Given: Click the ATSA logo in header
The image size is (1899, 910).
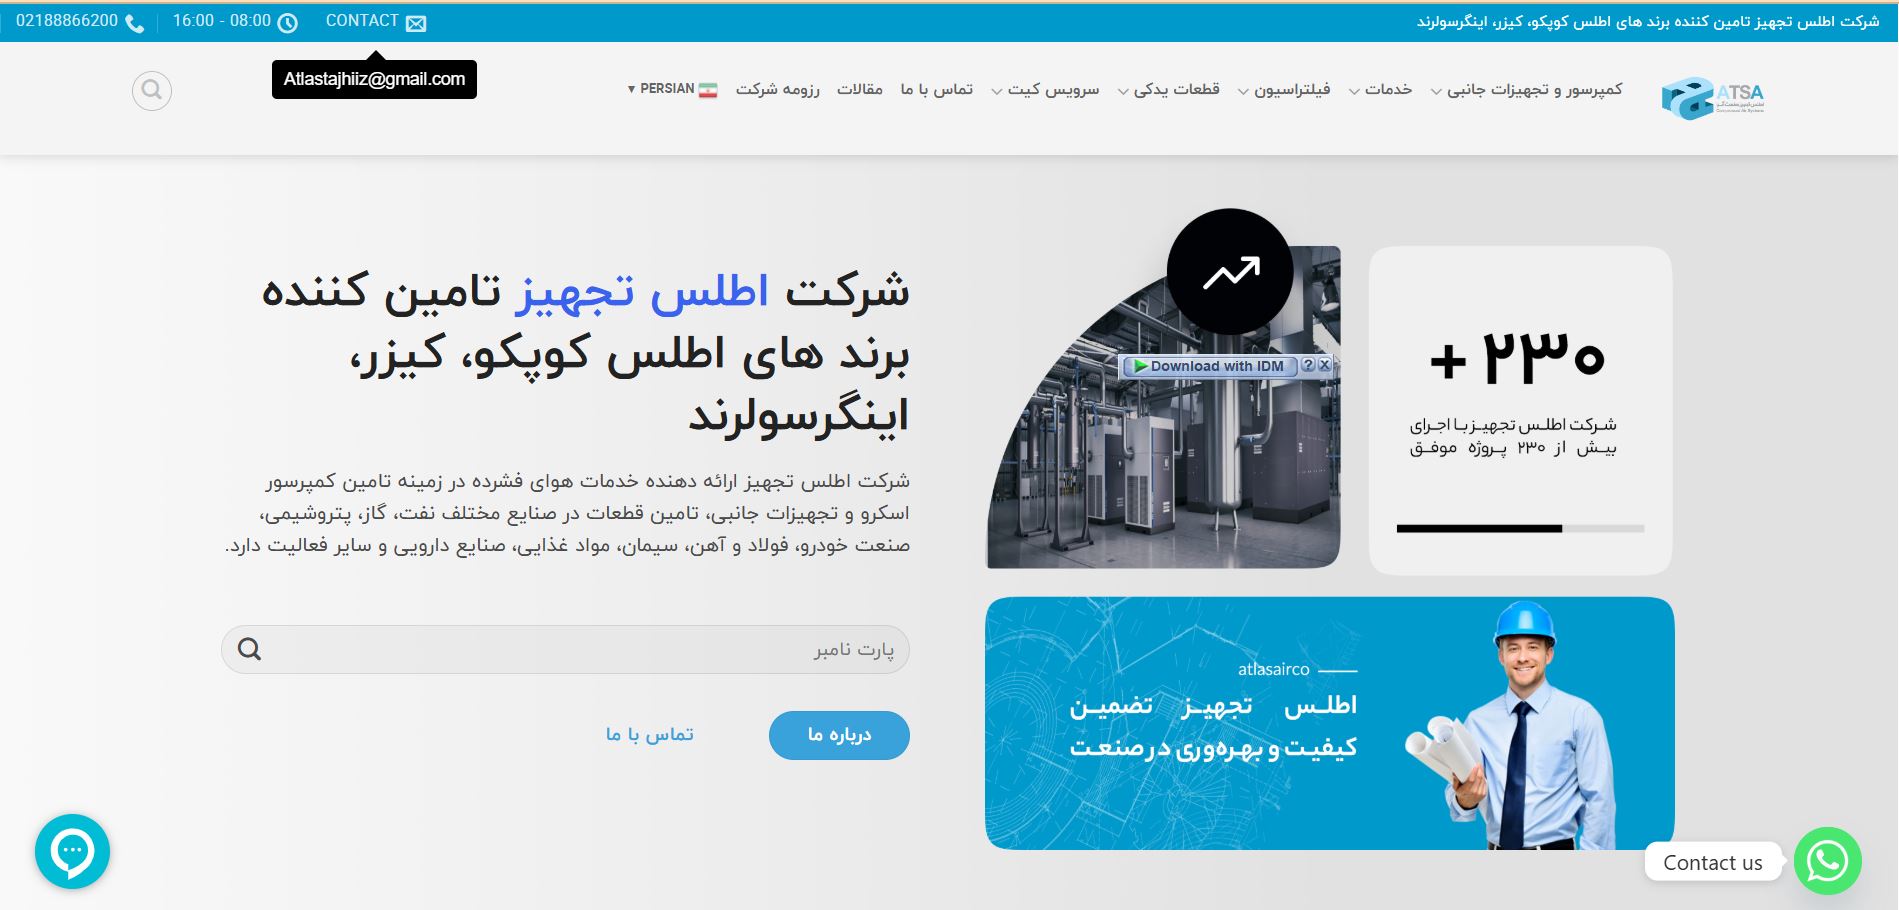Looking at the screenshot, I should [1712, 98].
